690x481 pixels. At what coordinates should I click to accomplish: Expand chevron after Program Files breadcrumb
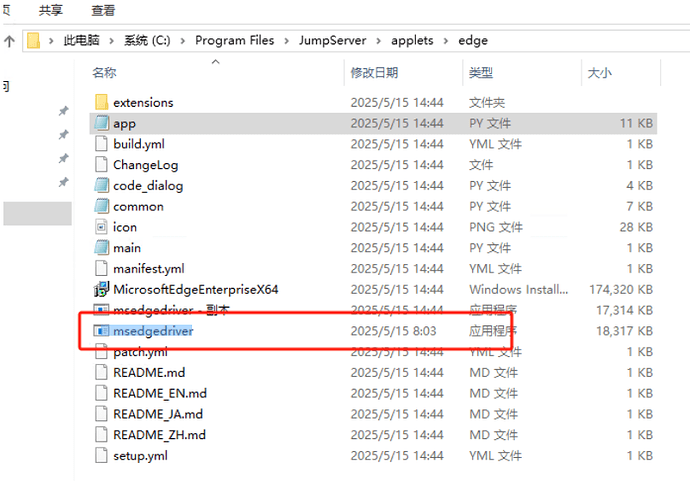(x=287, y=41)
